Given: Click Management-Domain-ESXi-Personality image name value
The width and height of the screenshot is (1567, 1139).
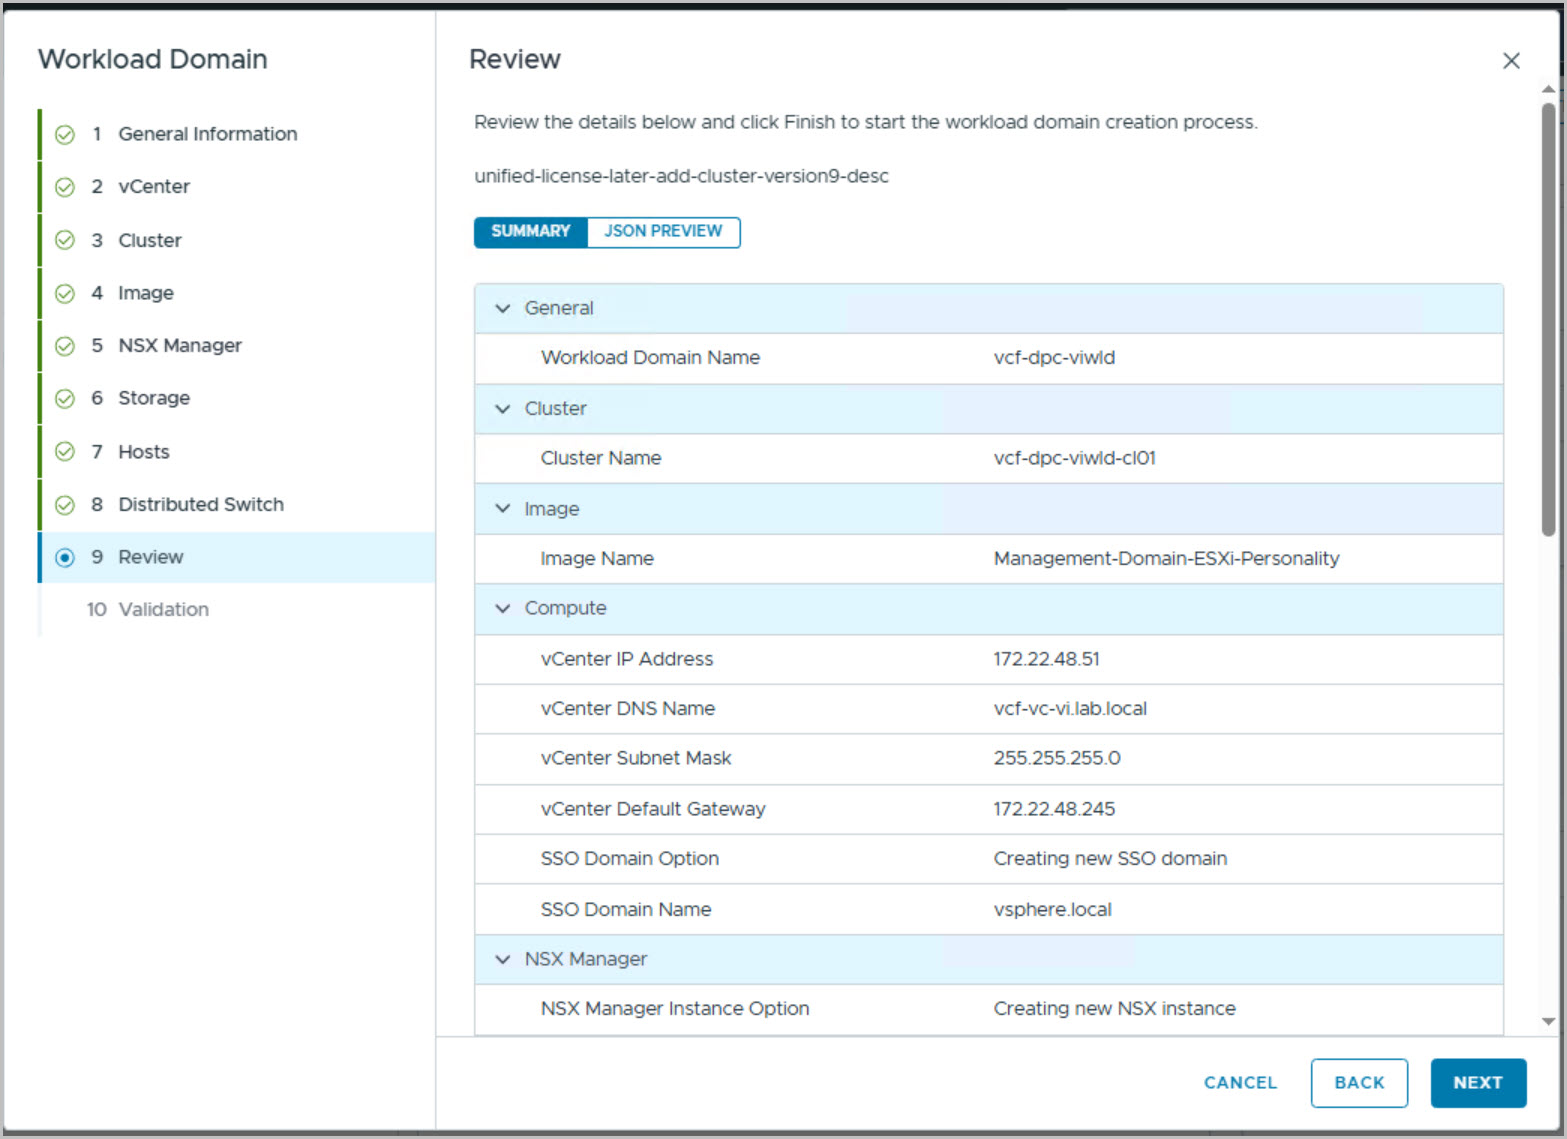Looking at the screenshot, I should click(1166, 559).
